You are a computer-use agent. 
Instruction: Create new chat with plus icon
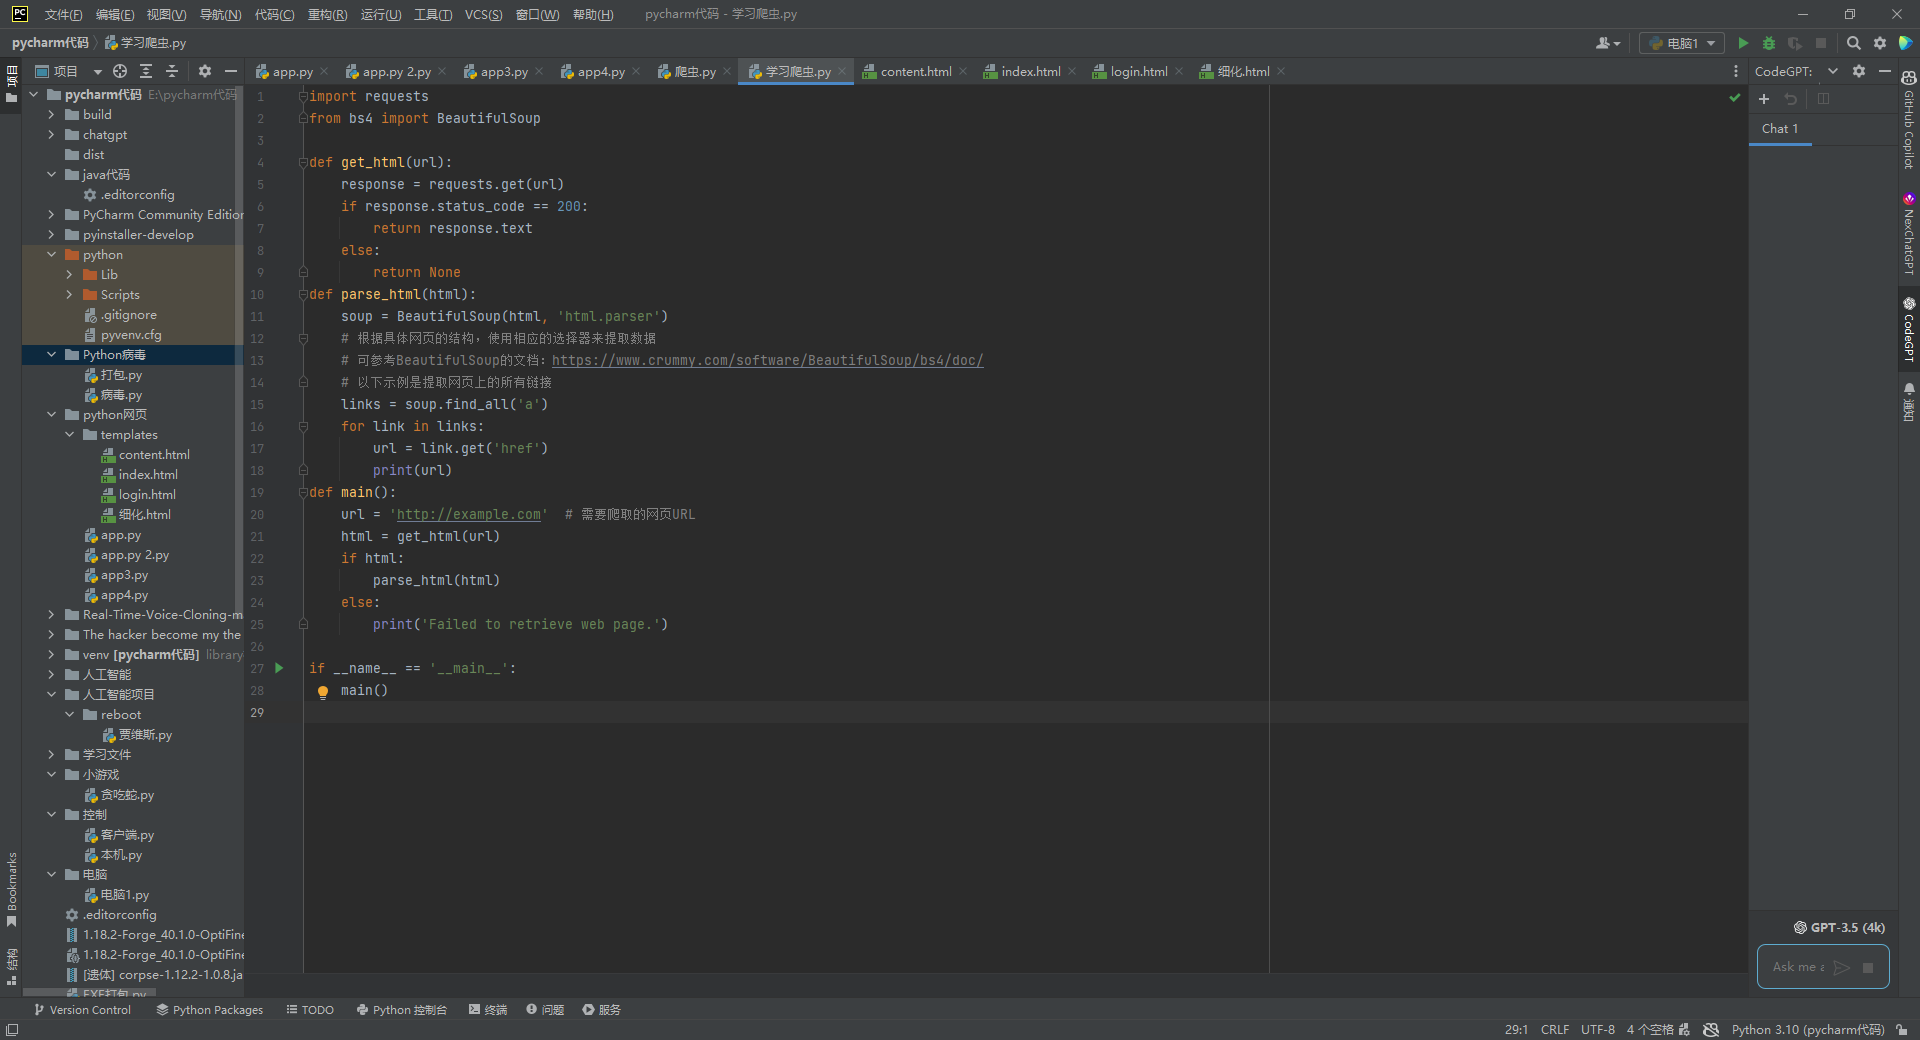pos(1764,99)
